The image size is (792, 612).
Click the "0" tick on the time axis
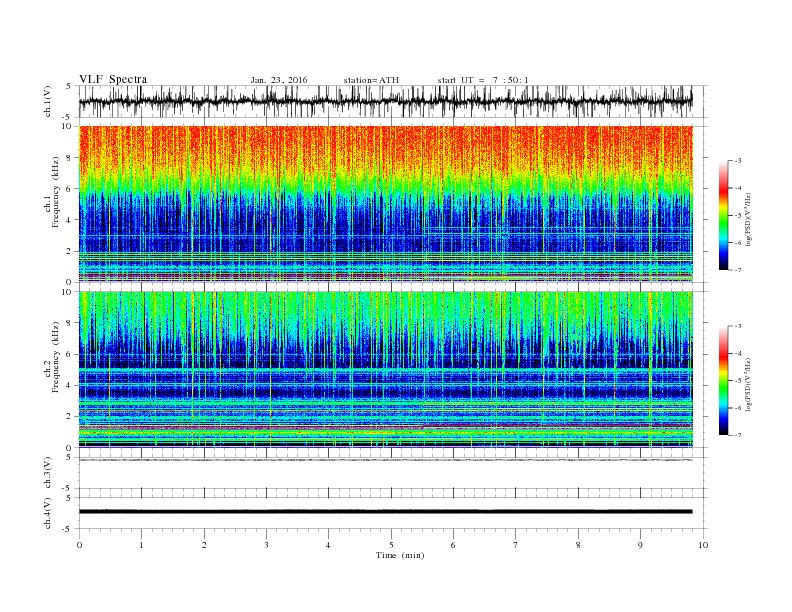pos(79,545)
